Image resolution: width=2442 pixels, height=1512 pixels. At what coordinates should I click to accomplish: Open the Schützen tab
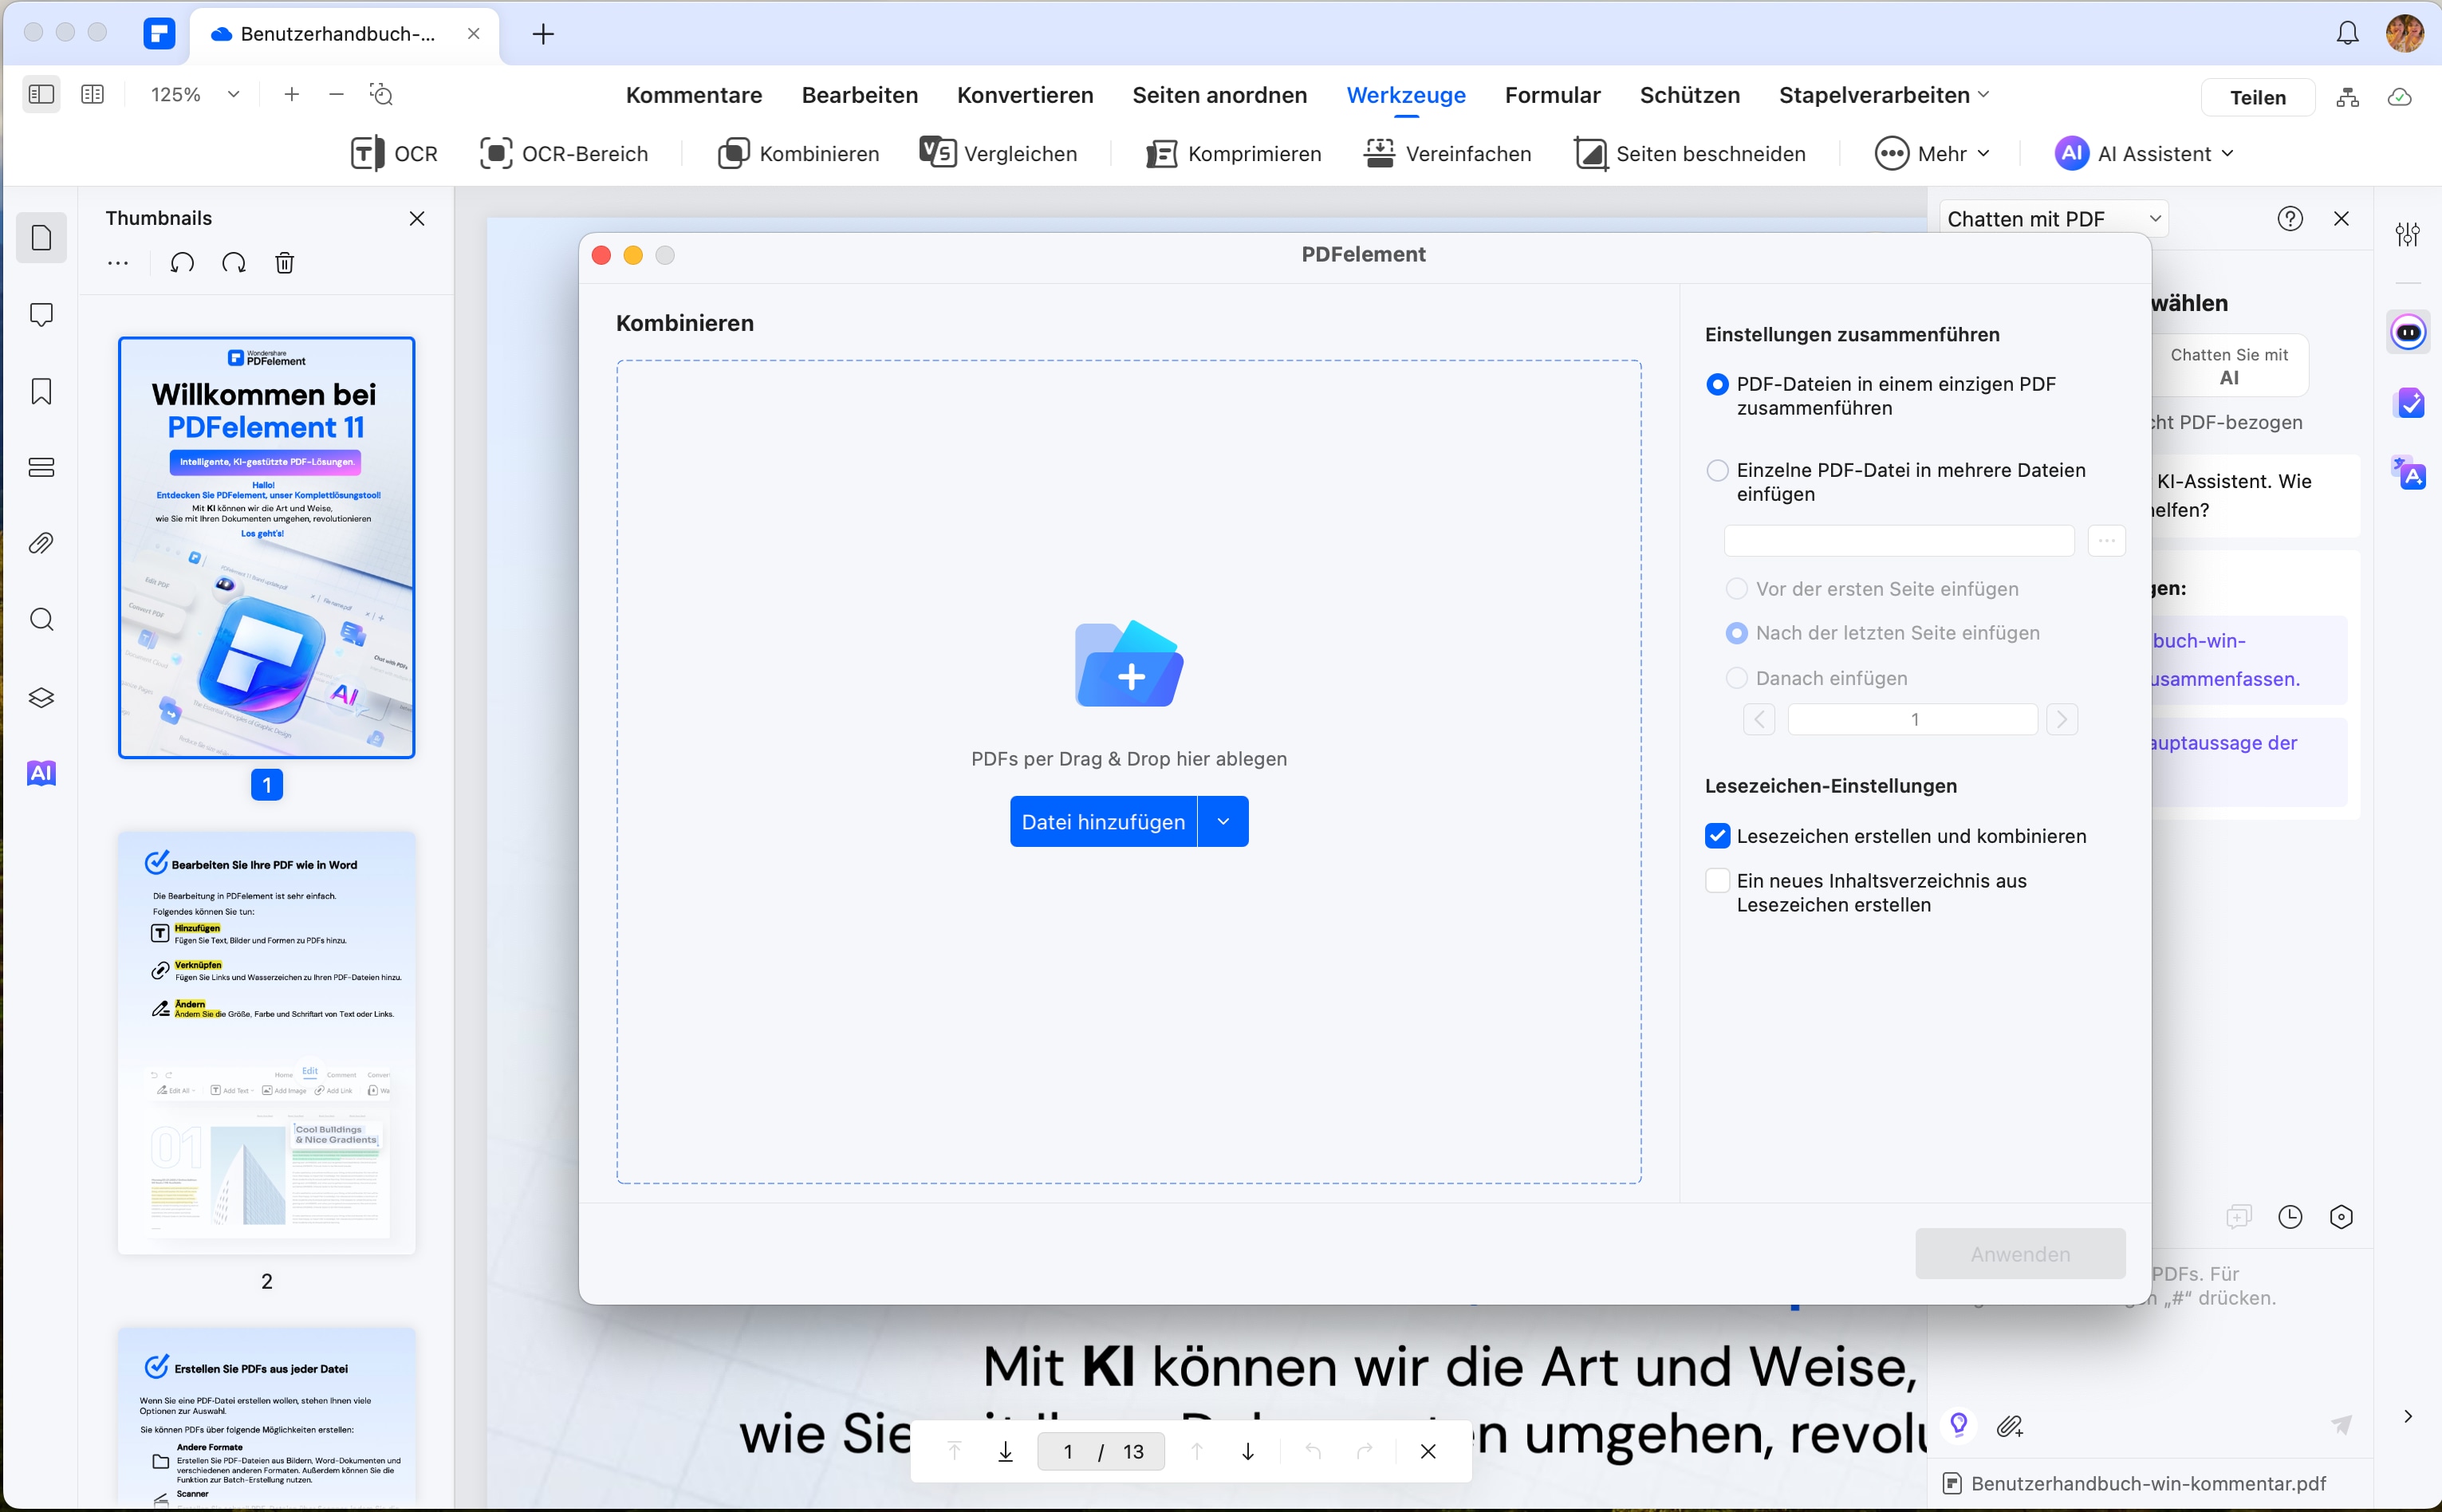point(1690,95)
